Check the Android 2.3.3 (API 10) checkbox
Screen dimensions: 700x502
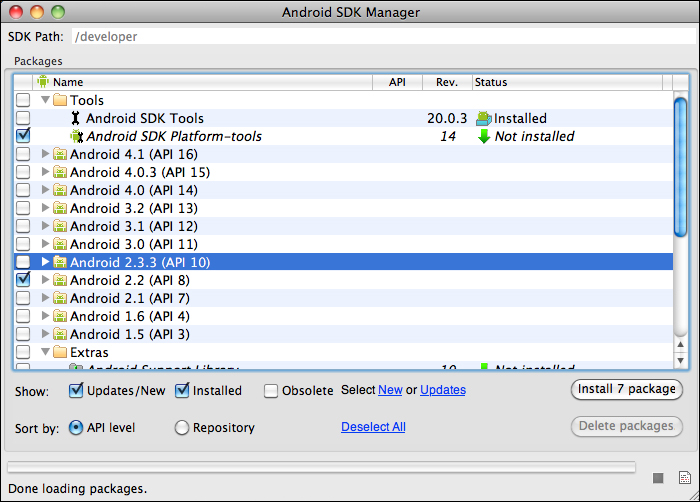pyautogui.click(x=23, y=262)
